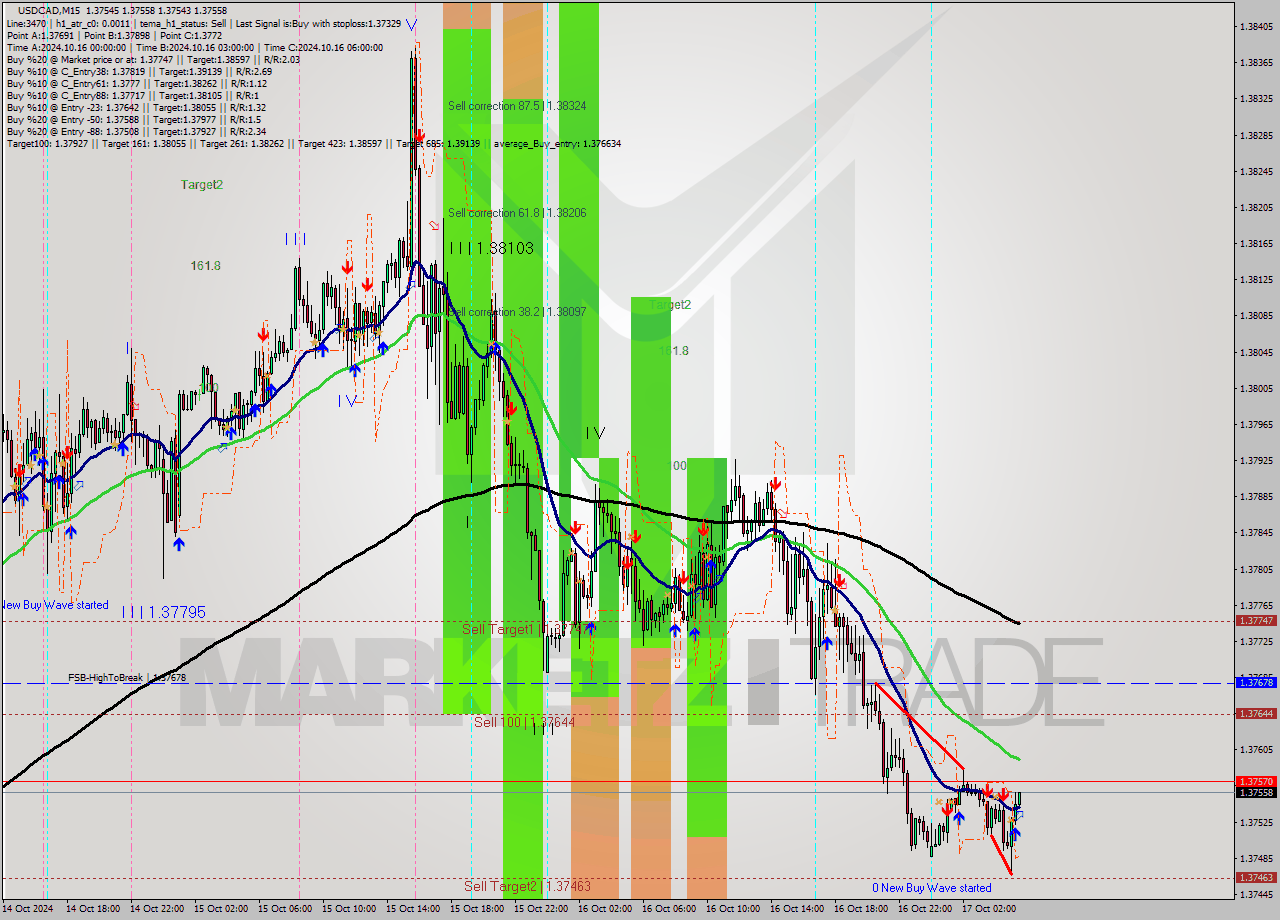Click '0 New Buy Wave started' label
Screen dimensions: 1280x920
(x=932, y=887)
